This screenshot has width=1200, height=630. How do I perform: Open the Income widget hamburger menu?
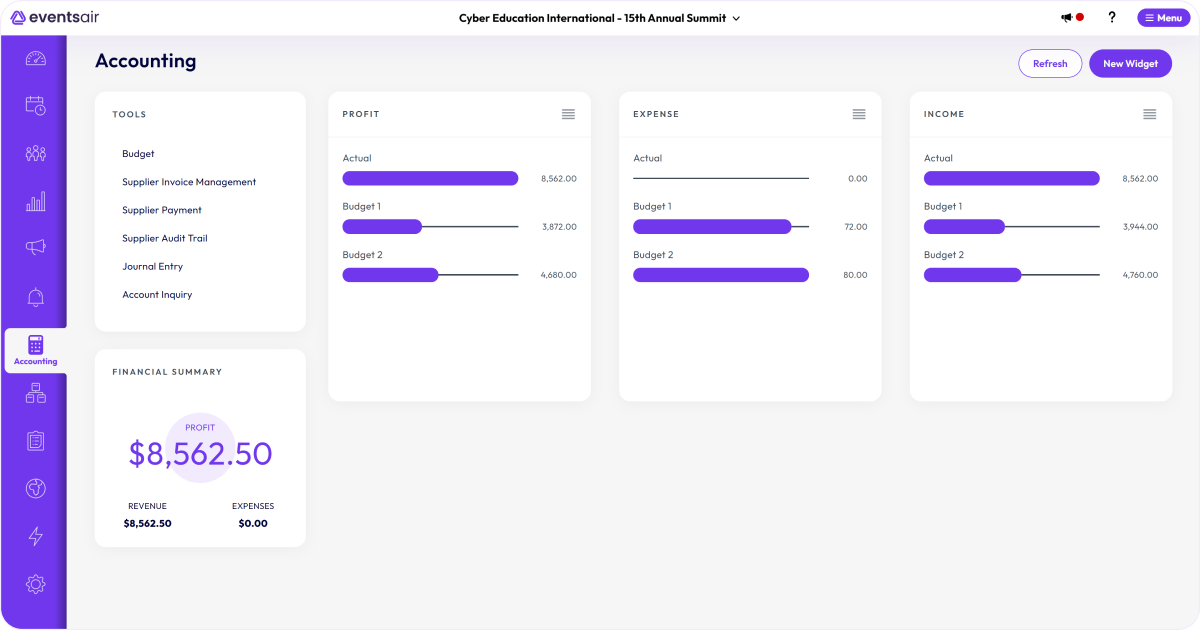[x=1149, y=114]
